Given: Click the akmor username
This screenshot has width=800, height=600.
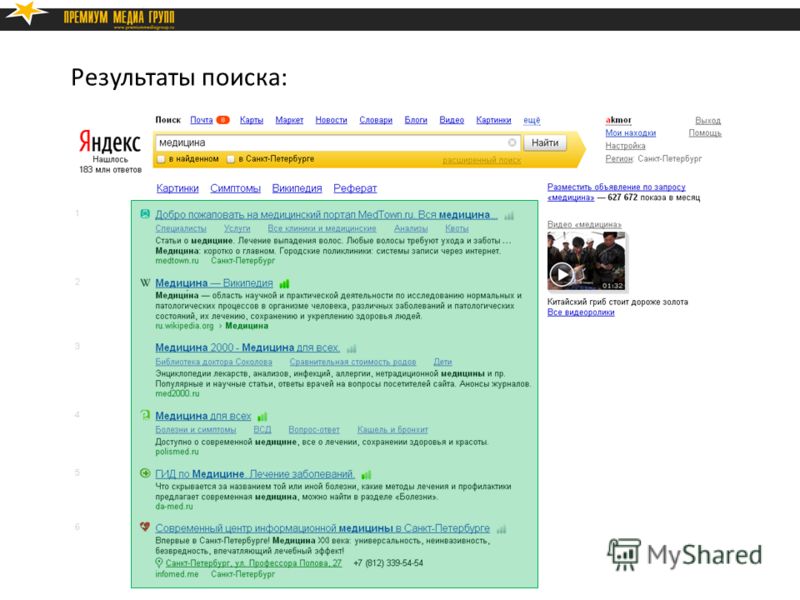Looking at the screenshot, I should pos(618,120).
